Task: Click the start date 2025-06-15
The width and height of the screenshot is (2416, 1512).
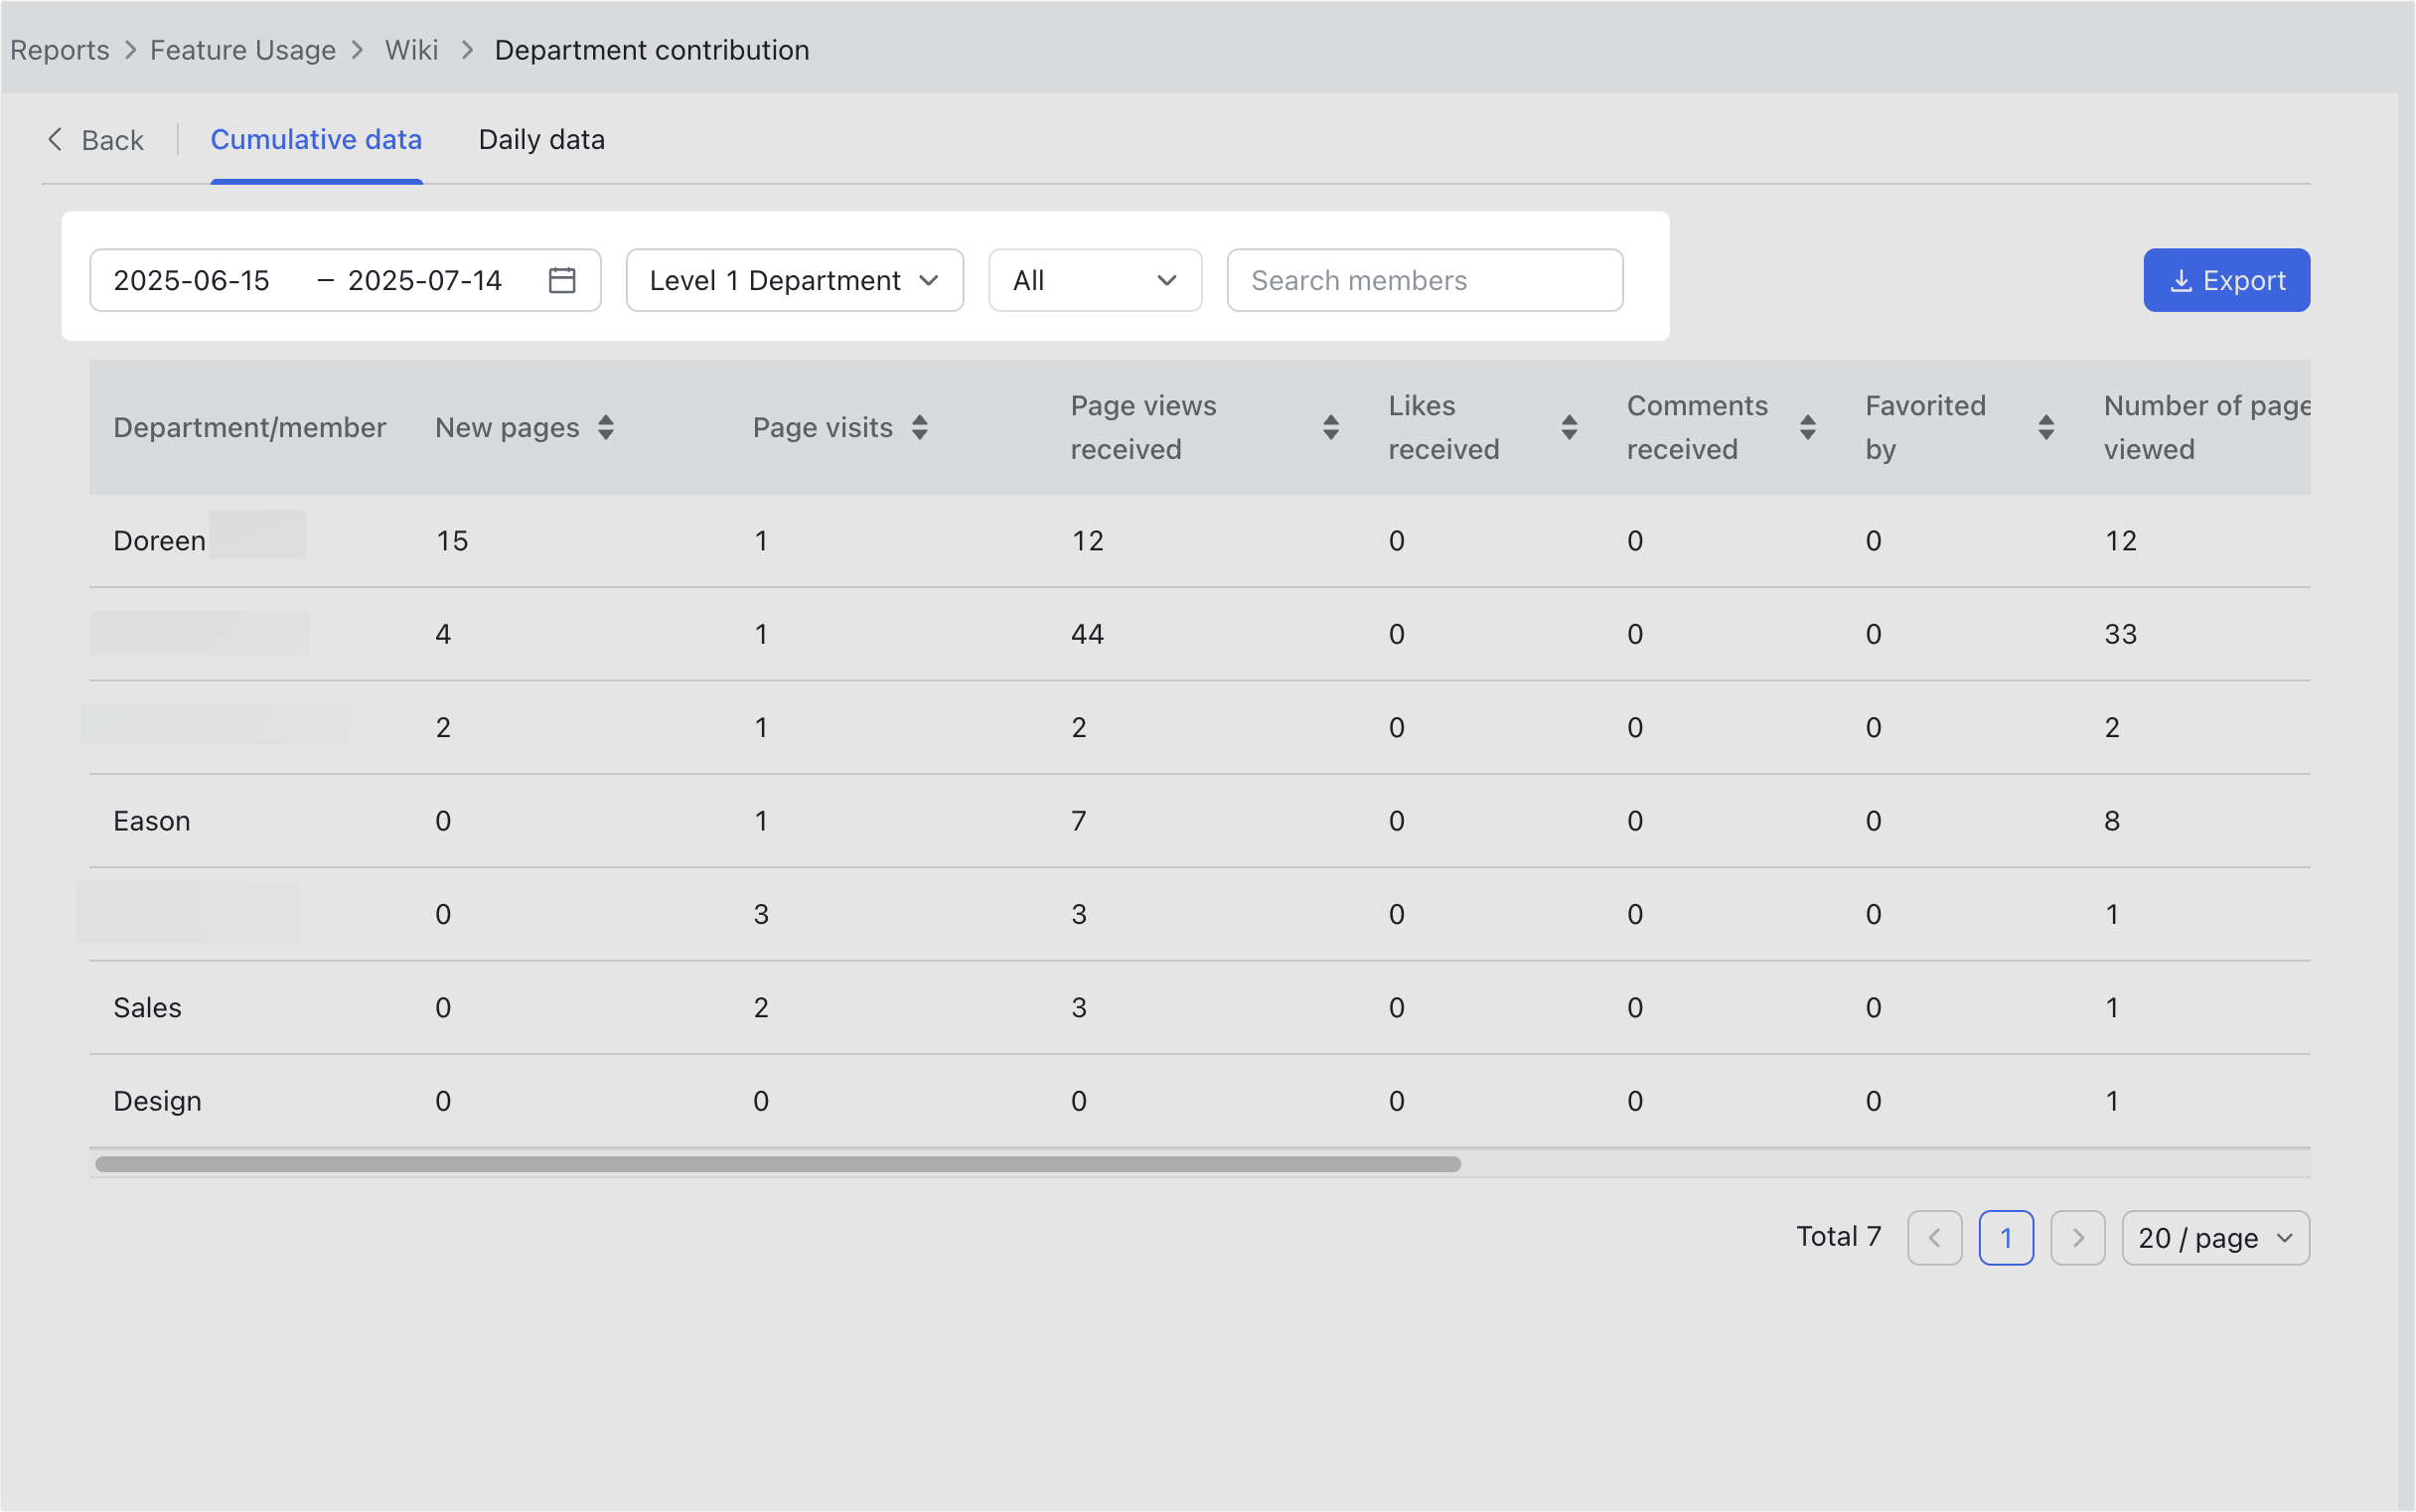Action: [191, 280]
